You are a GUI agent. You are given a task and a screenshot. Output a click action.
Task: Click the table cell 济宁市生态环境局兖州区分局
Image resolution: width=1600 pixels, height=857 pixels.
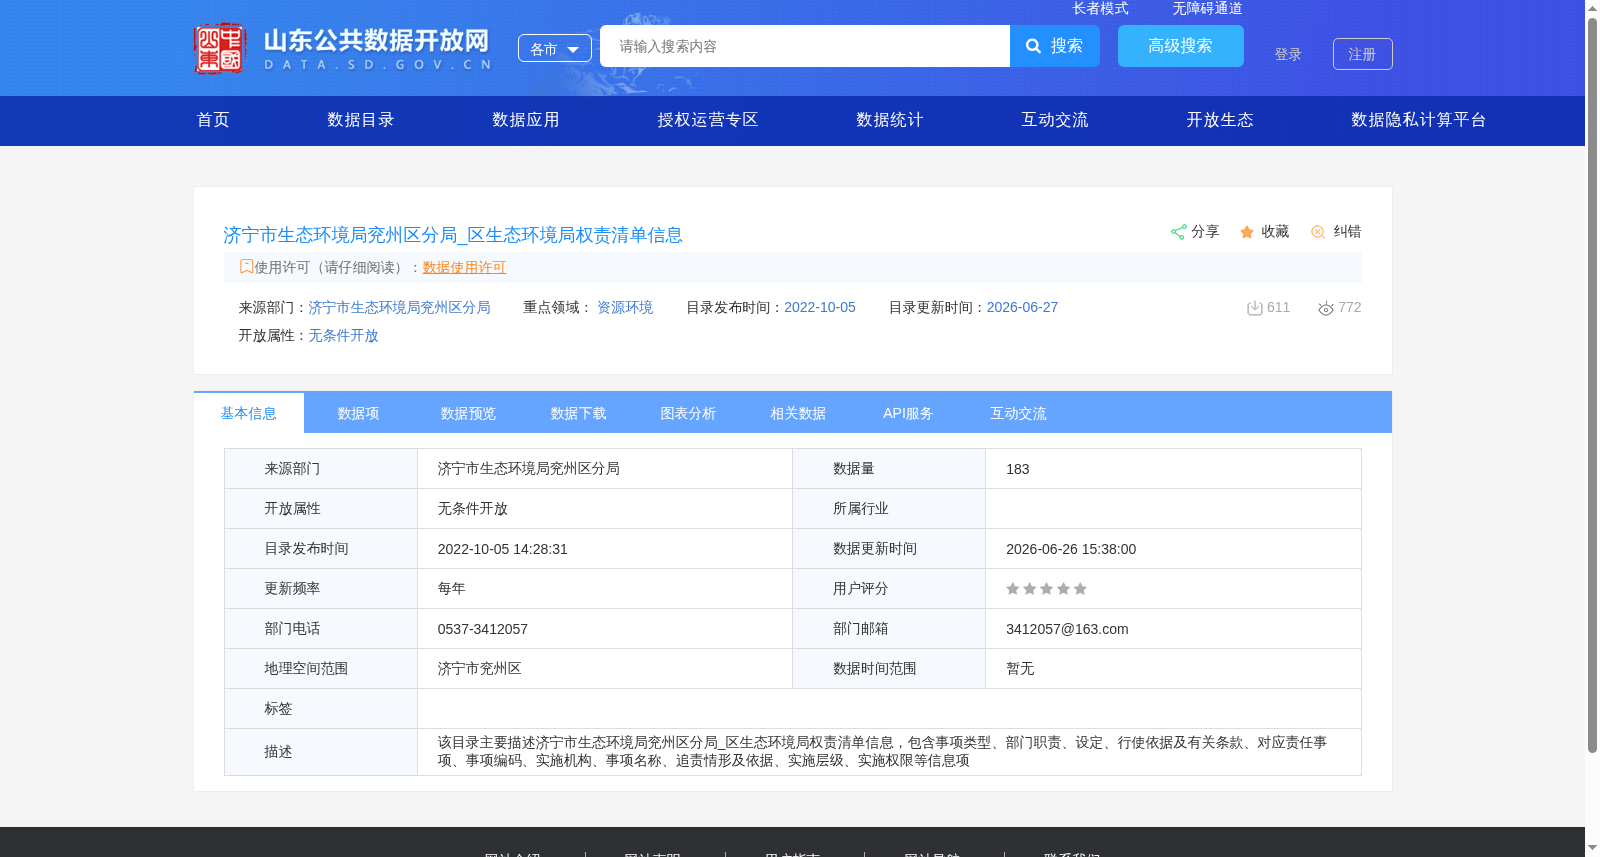point(529,469)
